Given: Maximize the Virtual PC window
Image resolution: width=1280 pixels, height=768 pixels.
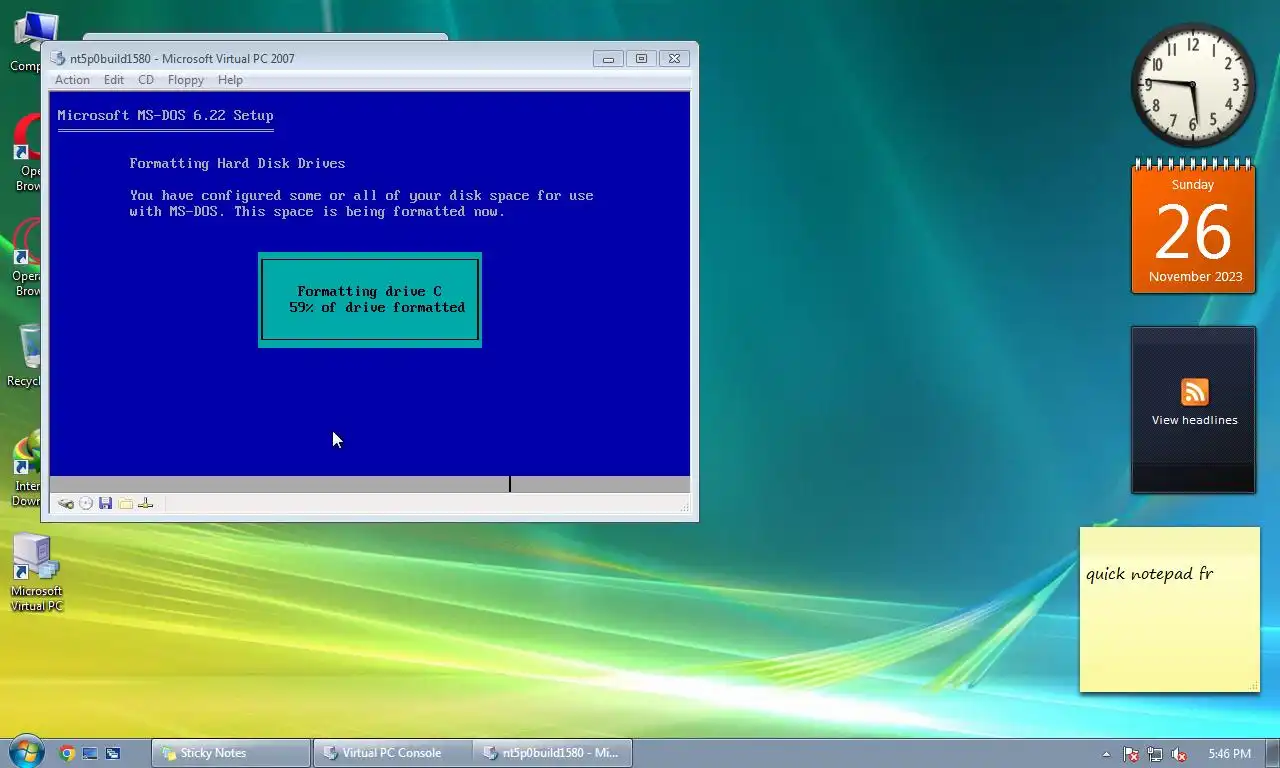Looking at the screenshot, I should tap(641, 59).
